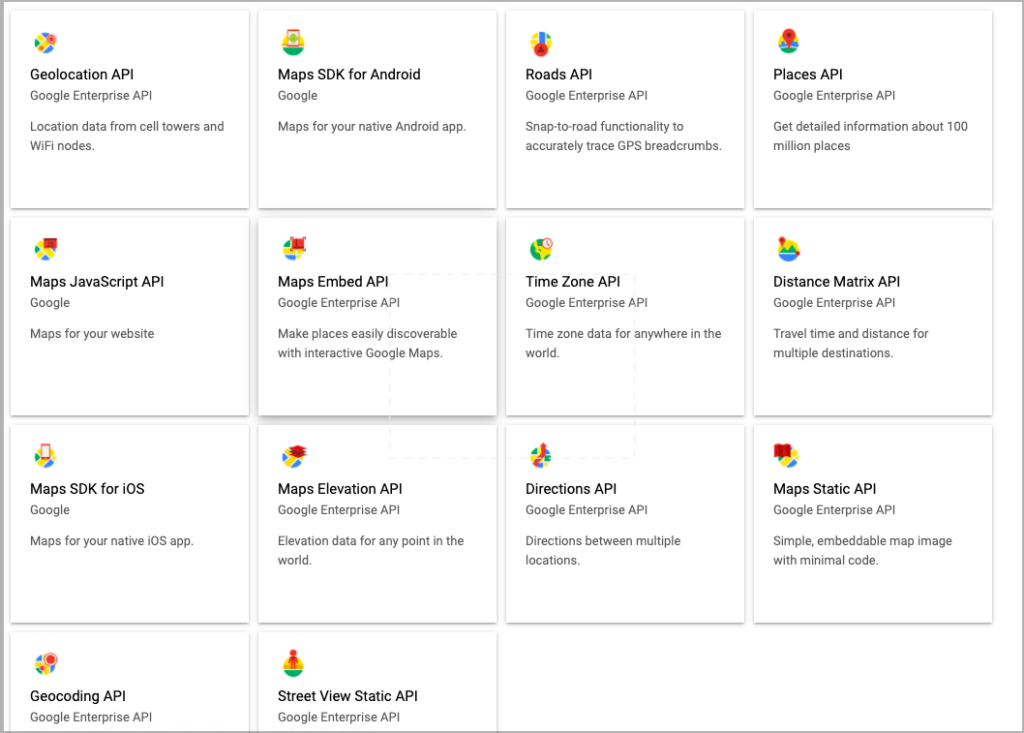Image resolution: width=1024 pixels, height=733 pixels.
Task: Click 'Travel time and distance' description
Action: coord(850,343)
